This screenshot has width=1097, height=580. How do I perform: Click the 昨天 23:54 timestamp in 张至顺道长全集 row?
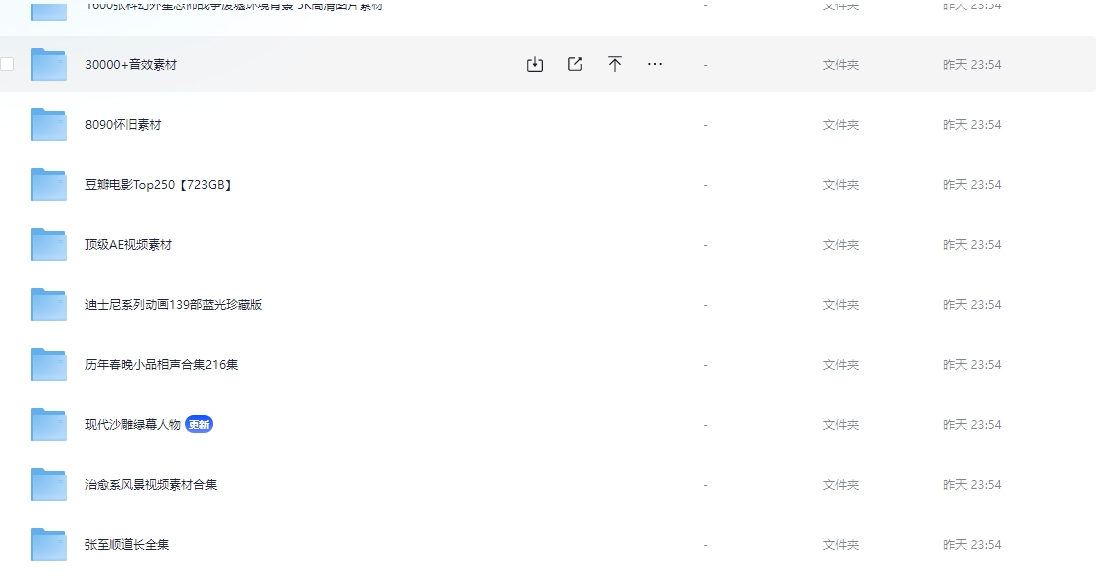[971, 545]
